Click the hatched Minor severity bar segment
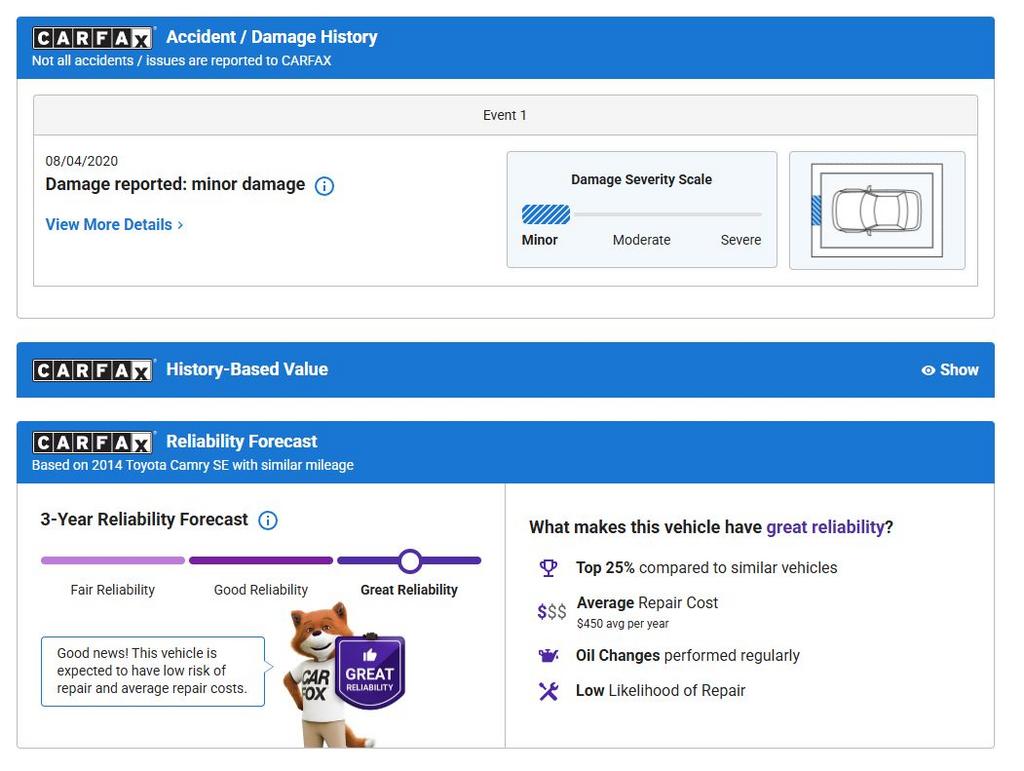Viewport: 1024px width, 771px height. click(546, 214)
